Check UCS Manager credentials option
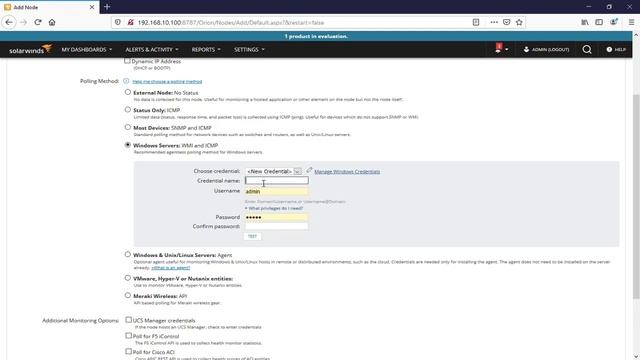Screen dimensions: 640x360 coord(129,320)
